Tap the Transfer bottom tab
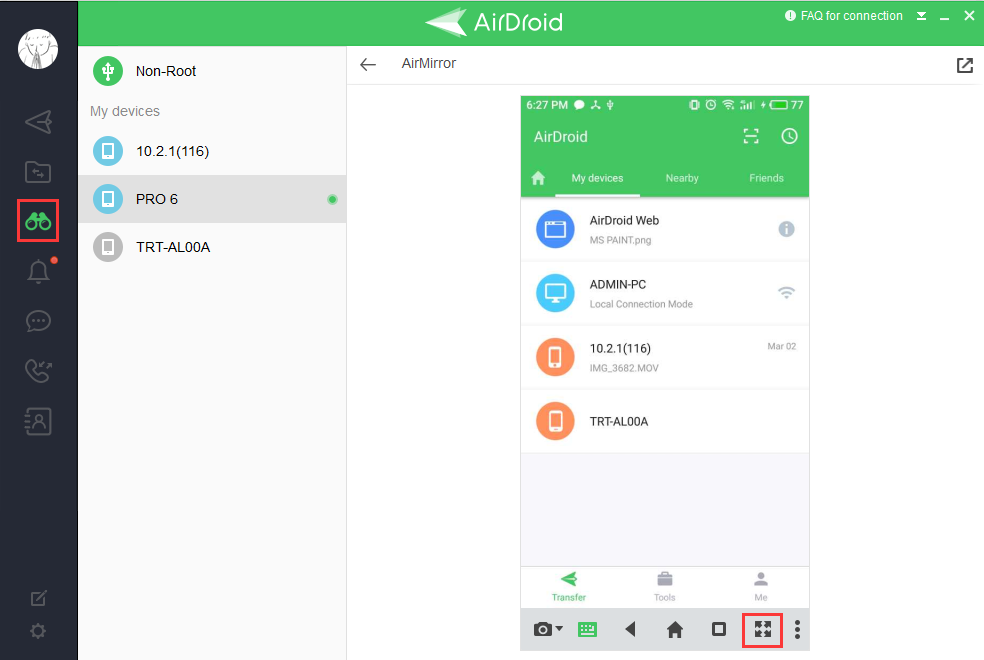 point(569,587)
